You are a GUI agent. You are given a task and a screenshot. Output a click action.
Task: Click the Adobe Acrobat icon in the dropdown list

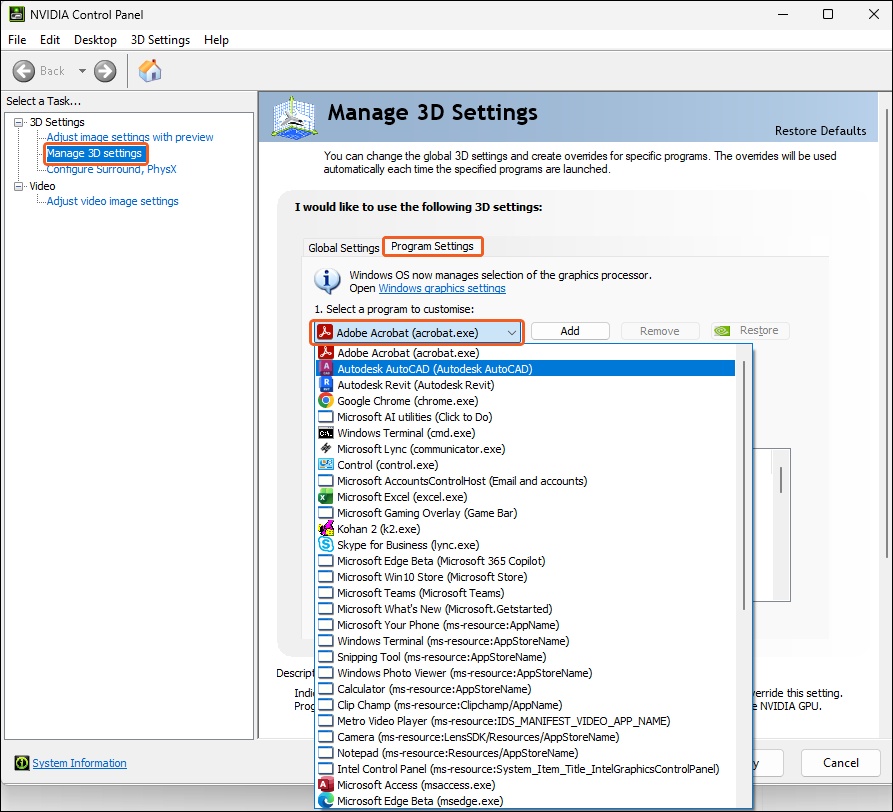326,352
